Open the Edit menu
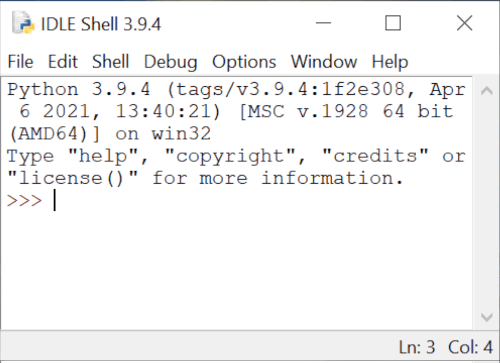 tap(63, 62)
